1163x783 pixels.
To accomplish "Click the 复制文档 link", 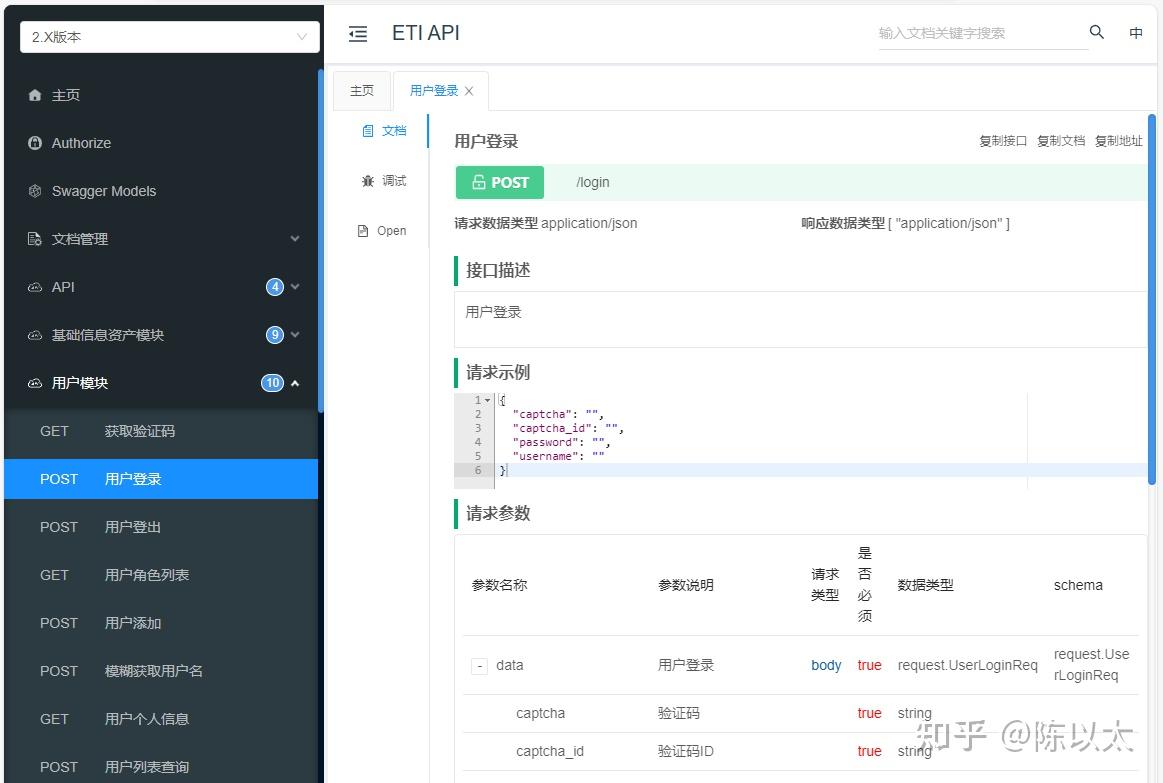I will [1061, 141].
